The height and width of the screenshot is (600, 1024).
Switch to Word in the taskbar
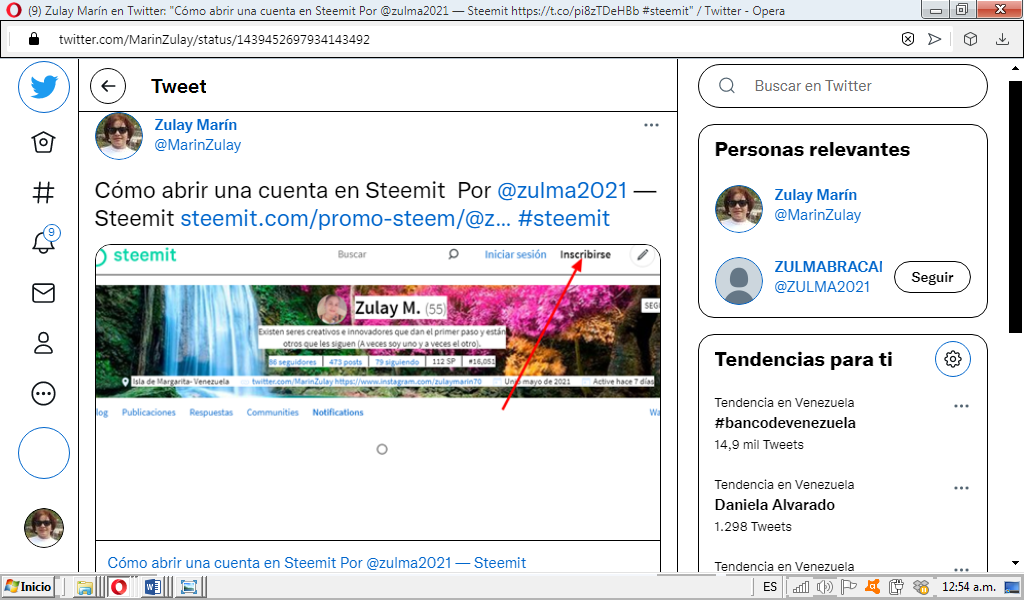click(153, 588)
